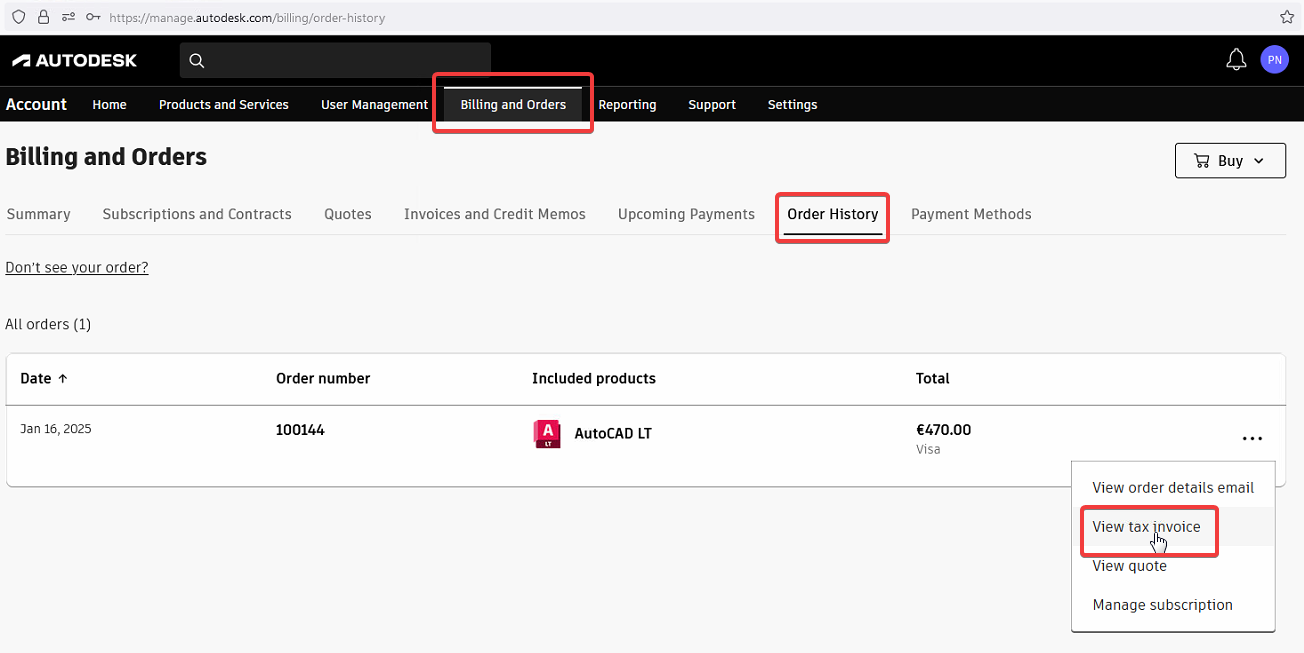Image resolution: width=1304 pixels, height=653 pixels.
Task: Open the notifications bell
Action: click(x=1236, y=60)
